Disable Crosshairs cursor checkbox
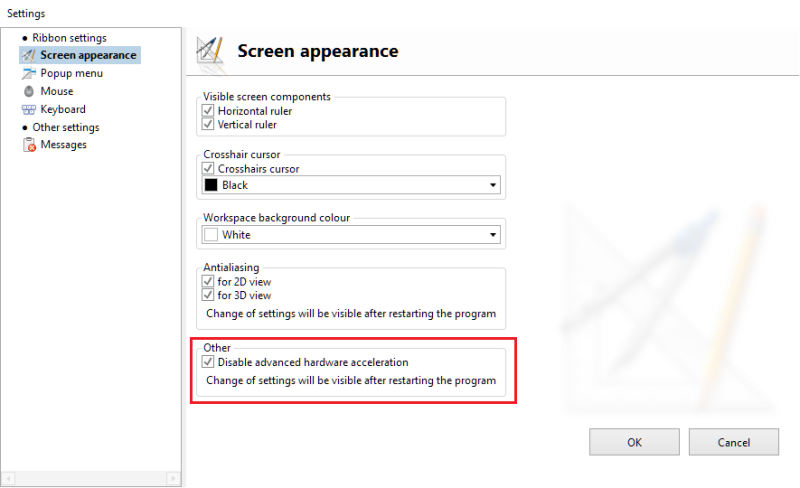This screenshot has height=488, width=800. [208, 168]
